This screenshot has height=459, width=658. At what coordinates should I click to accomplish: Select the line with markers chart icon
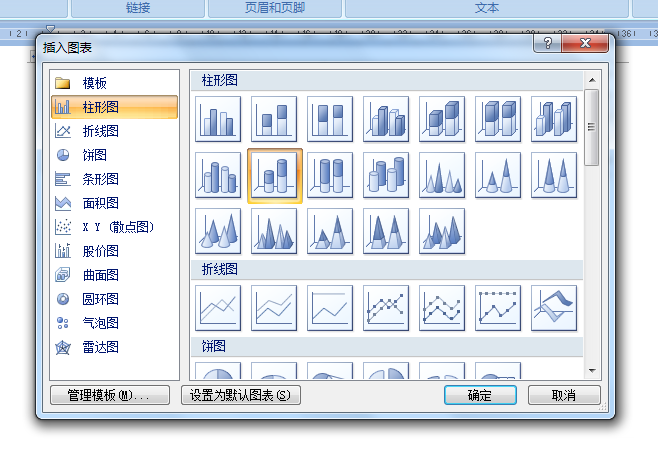pyautogui.click(x=386, y=308)
